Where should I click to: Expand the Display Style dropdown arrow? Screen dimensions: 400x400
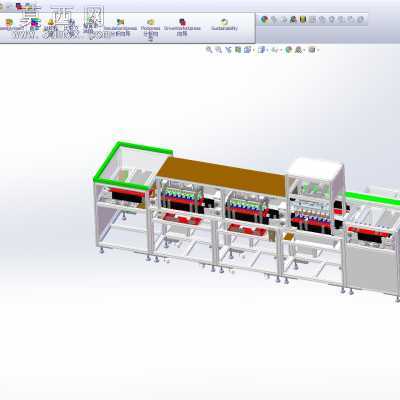tap(268, 50)
